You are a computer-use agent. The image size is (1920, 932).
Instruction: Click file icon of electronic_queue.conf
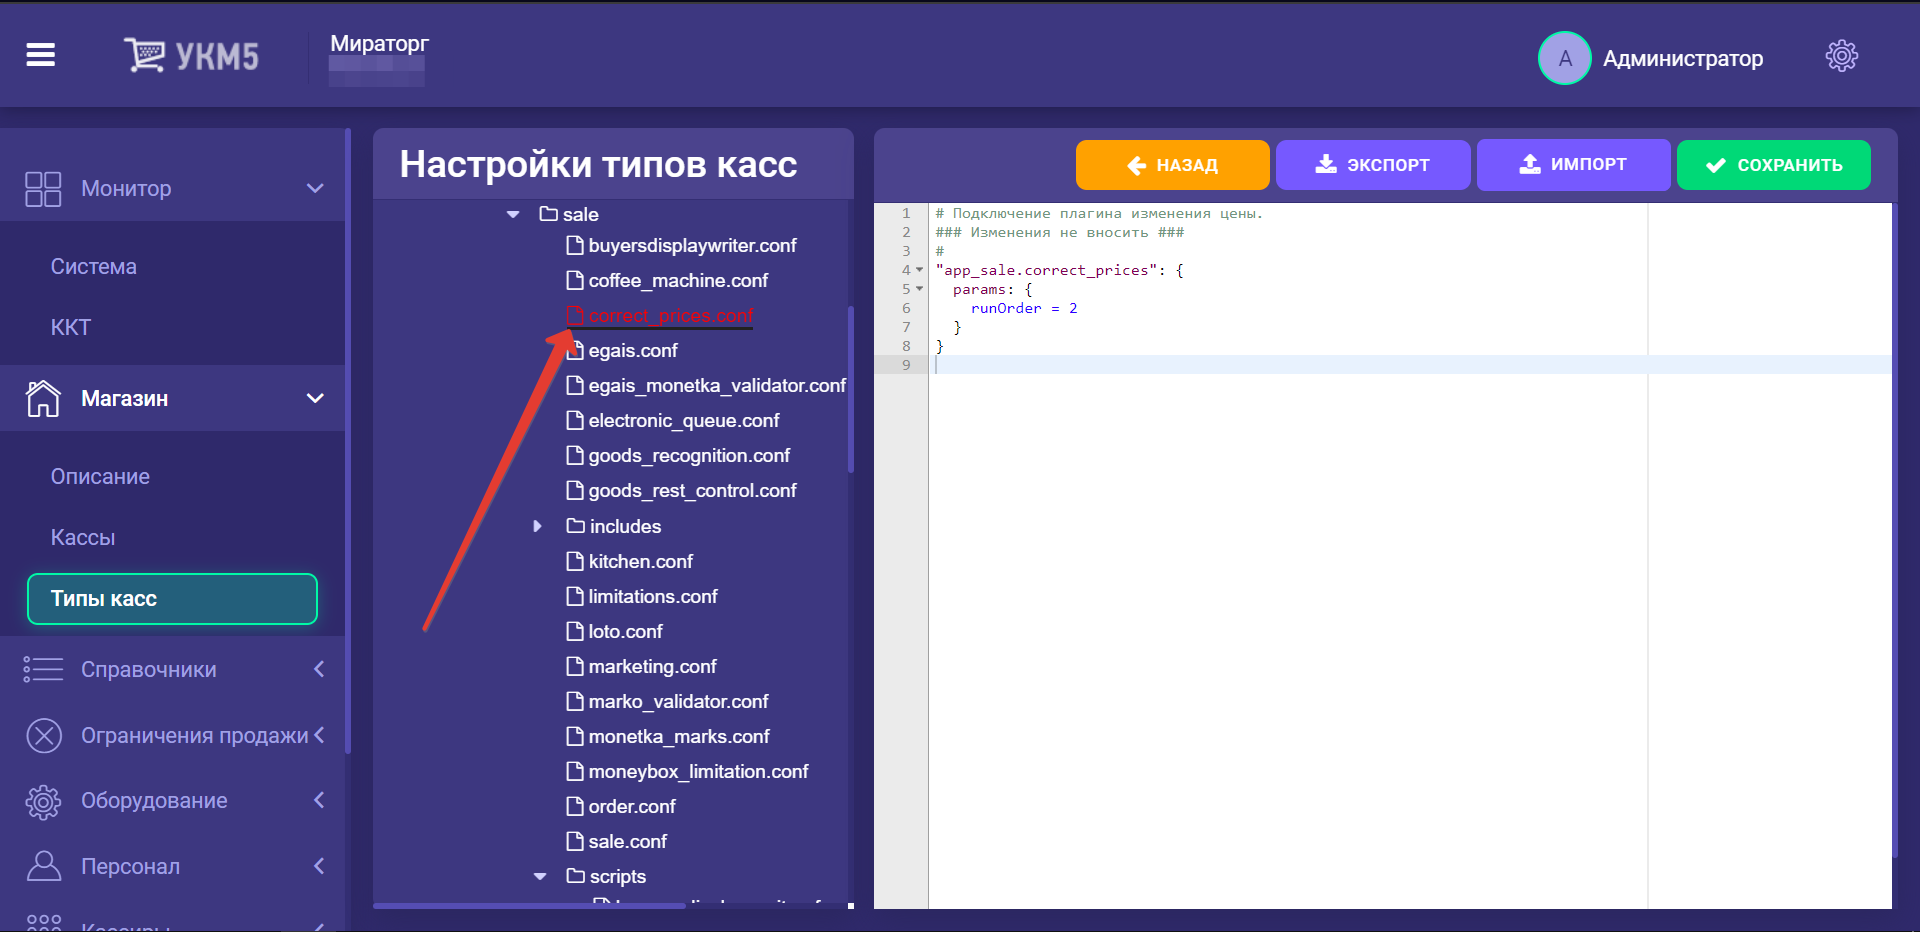[x=575, y=420]
